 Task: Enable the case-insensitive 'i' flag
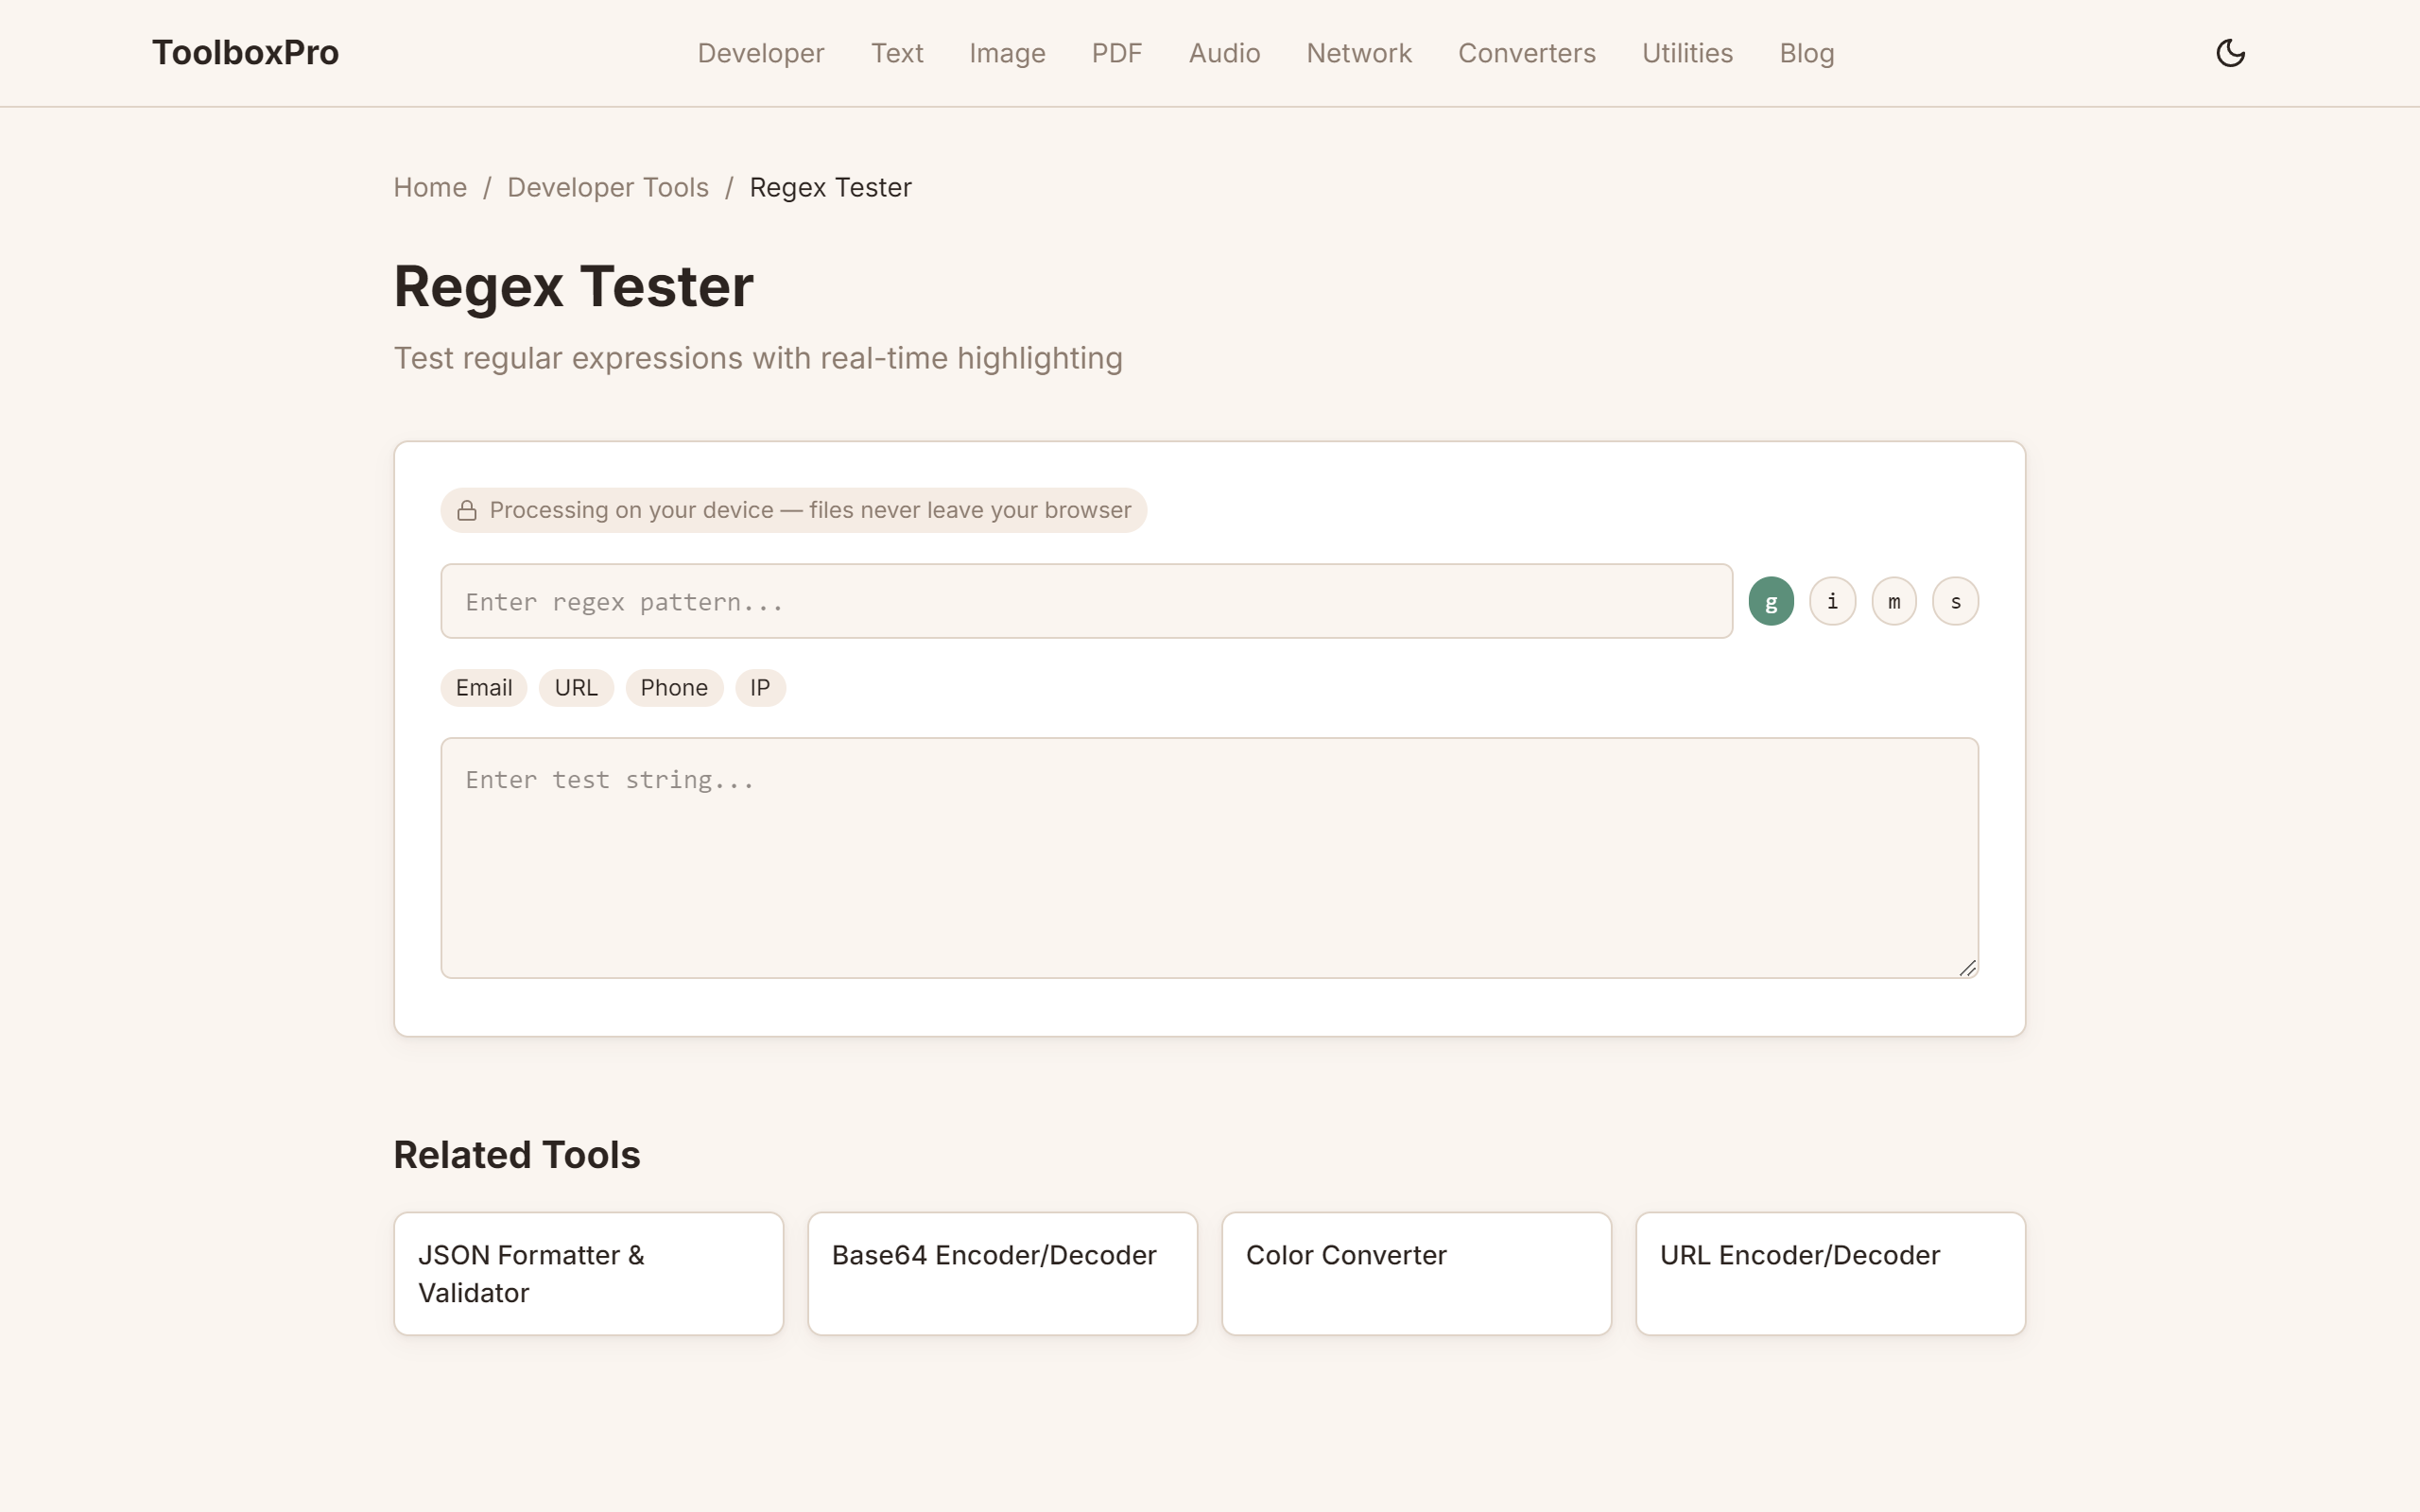point(1832,601)
